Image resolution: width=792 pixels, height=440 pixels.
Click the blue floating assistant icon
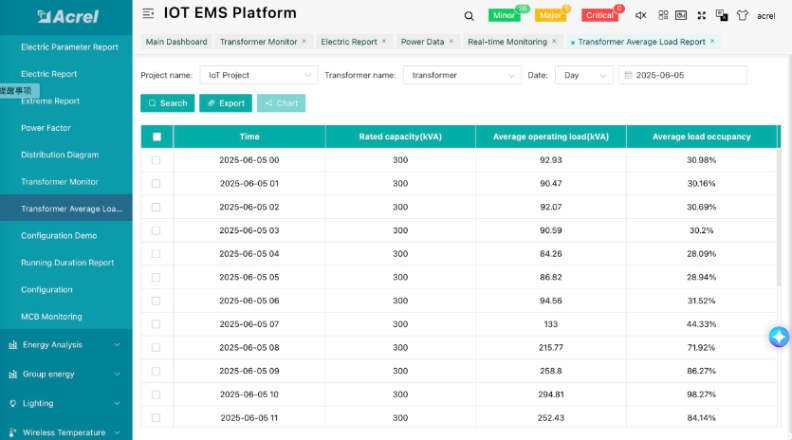click(x=779, y=337)
